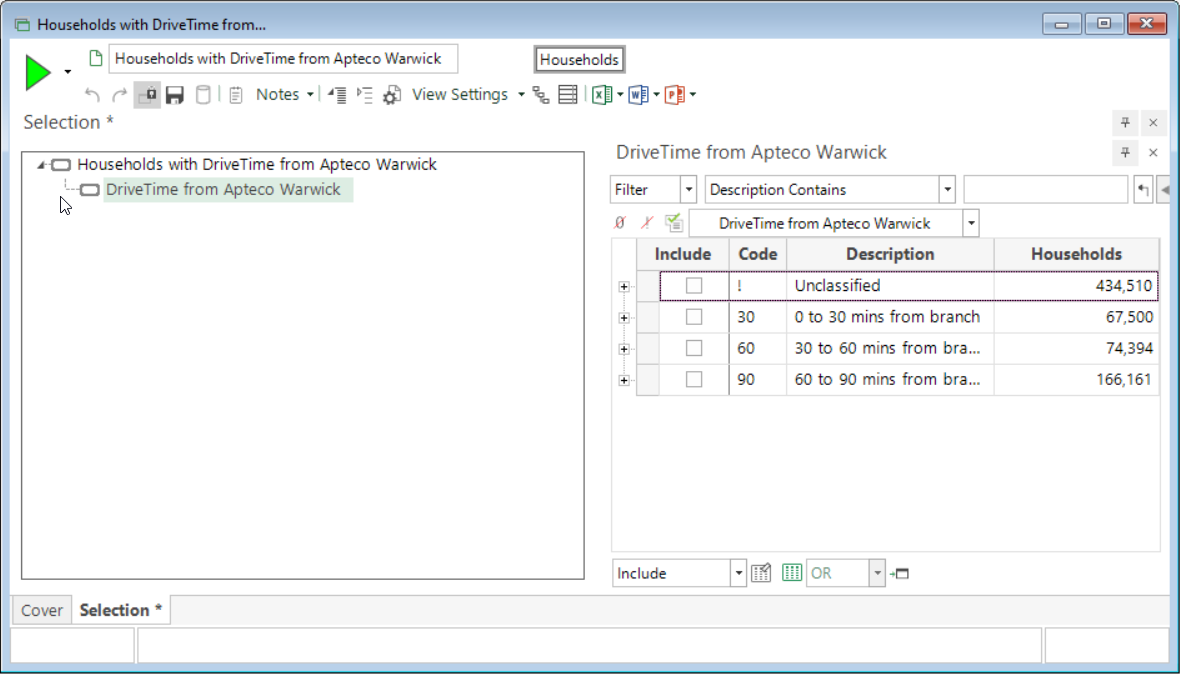Redo the last action
This screenshot has height=674, width=1180.
click(119, 95)
